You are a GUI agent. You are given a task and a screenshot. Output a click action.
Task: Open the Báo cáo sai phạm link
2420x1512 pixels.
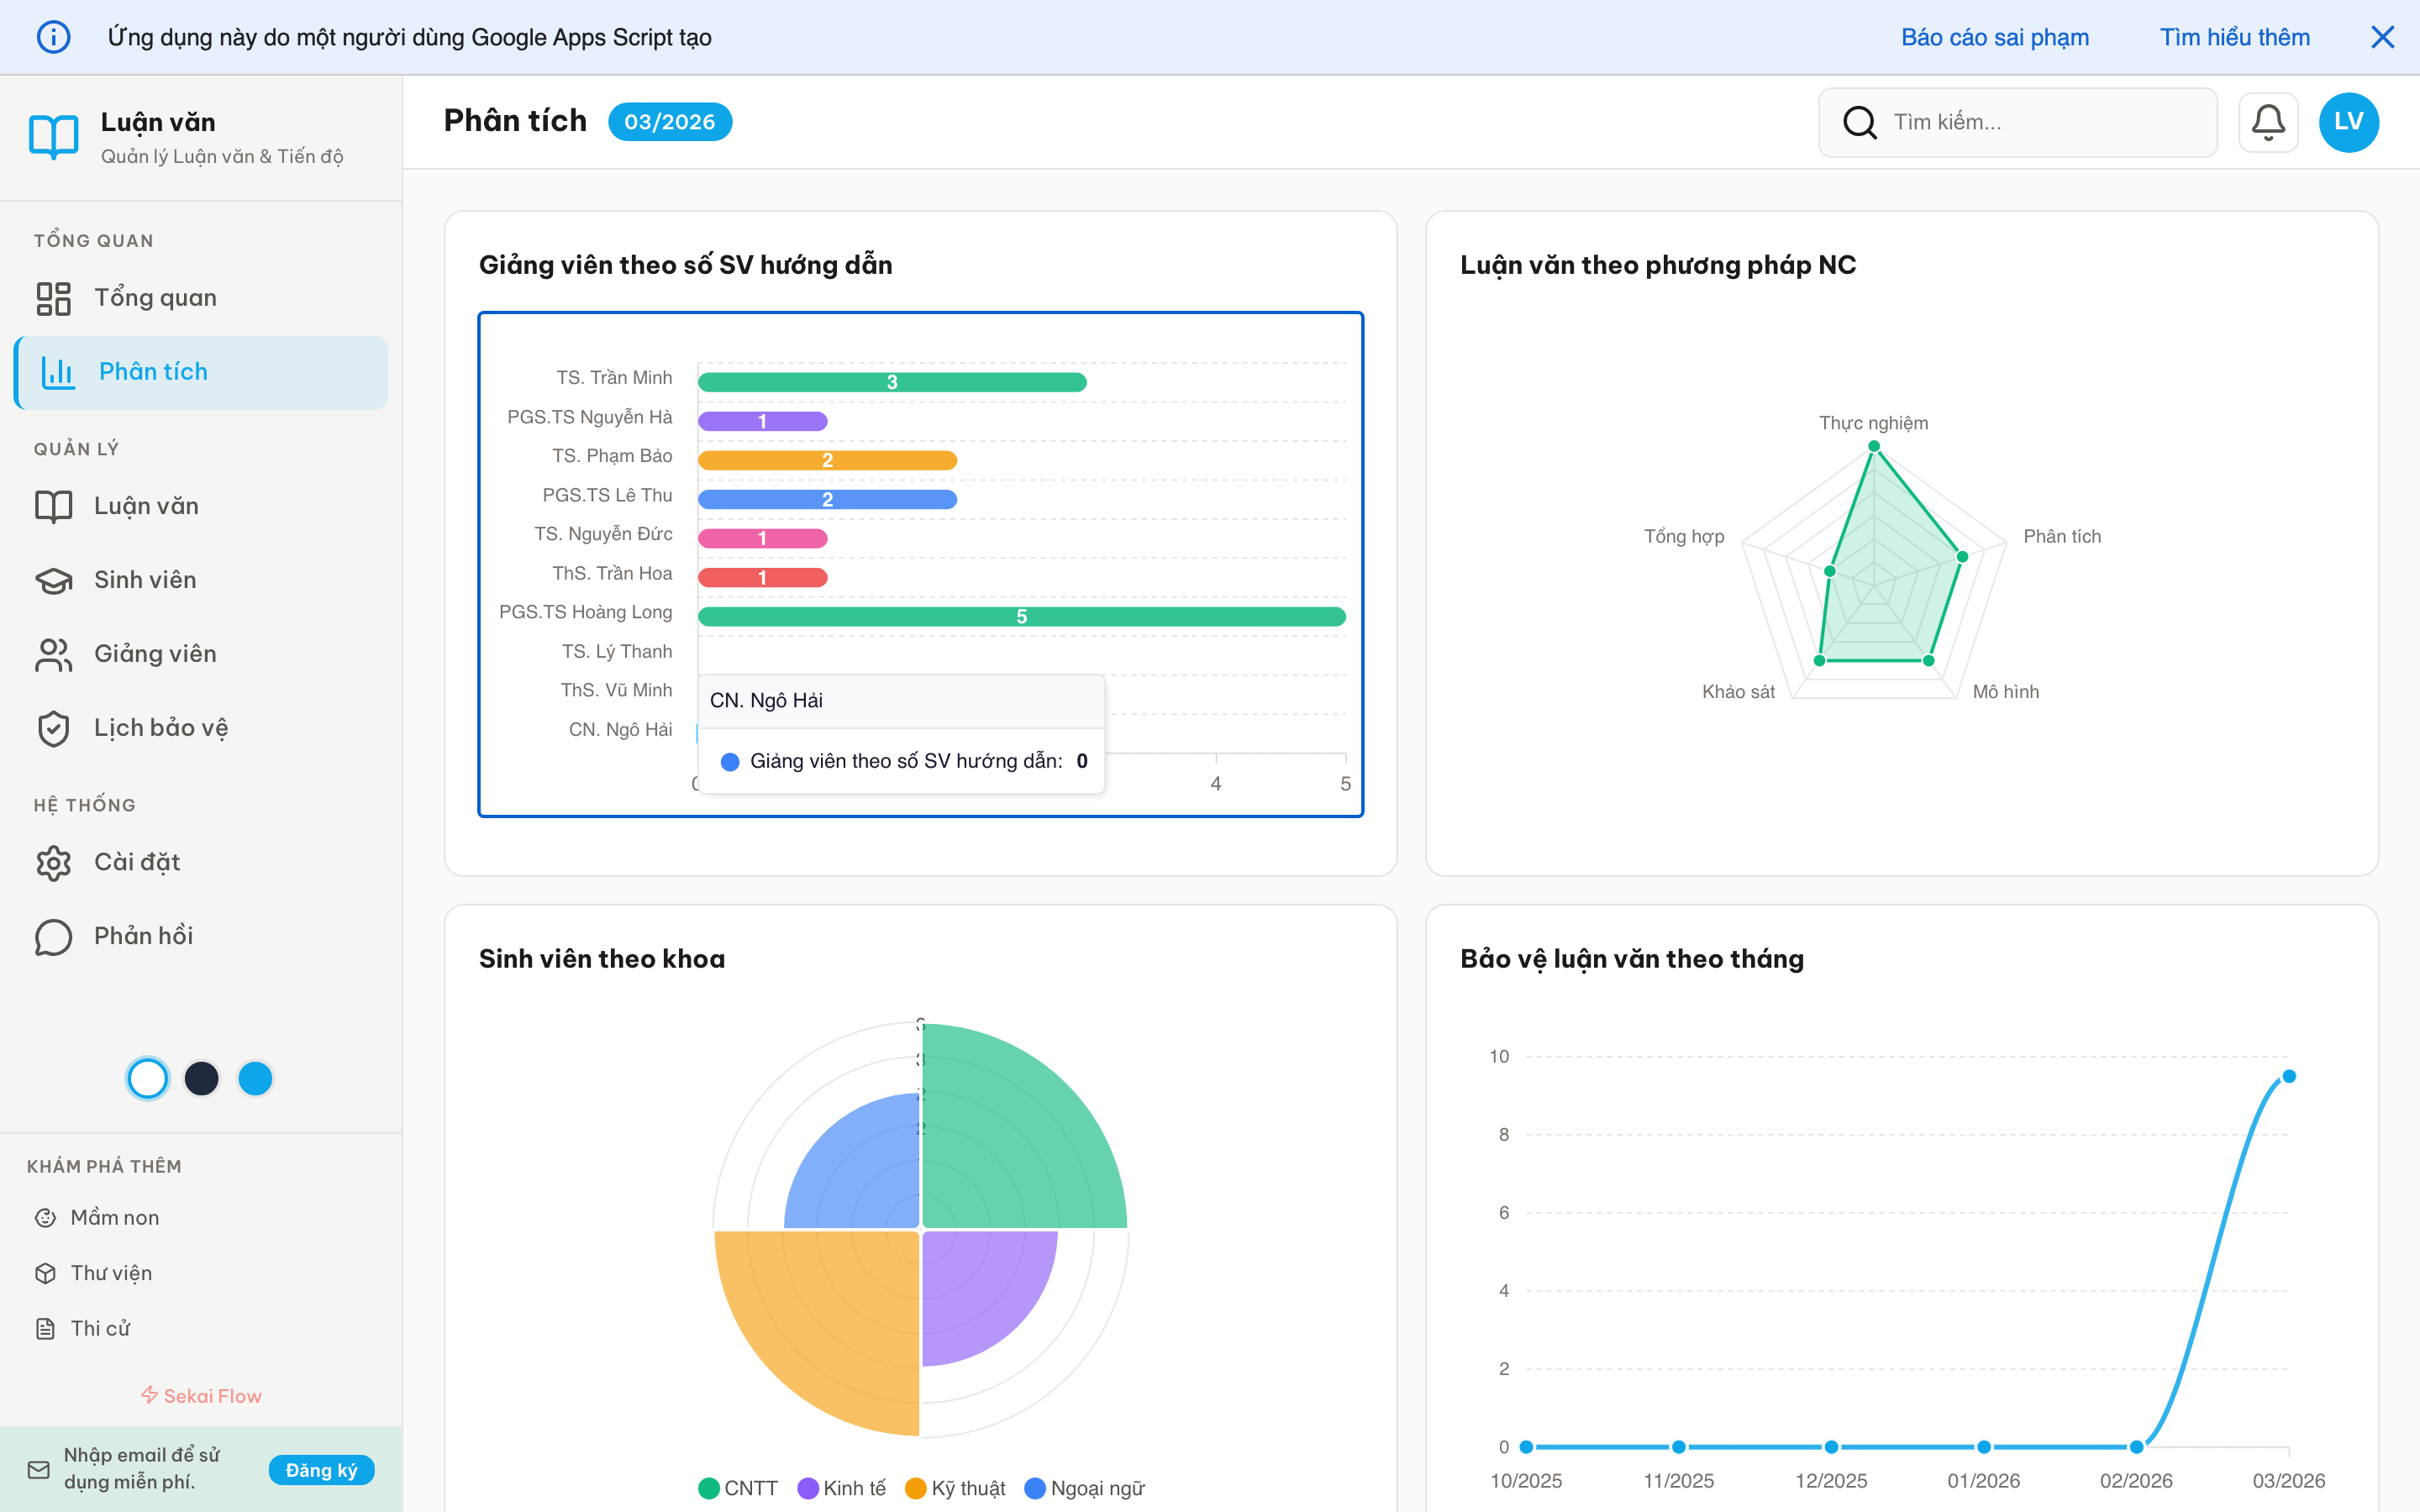1994,38
